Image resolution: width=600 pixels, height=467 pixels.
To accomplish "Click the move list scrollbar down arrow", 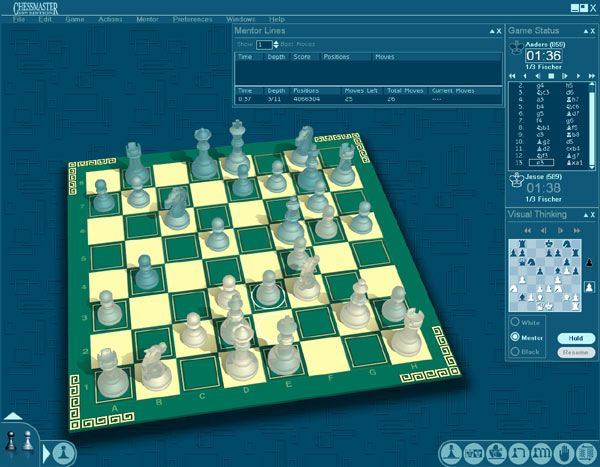I will 592,167.
